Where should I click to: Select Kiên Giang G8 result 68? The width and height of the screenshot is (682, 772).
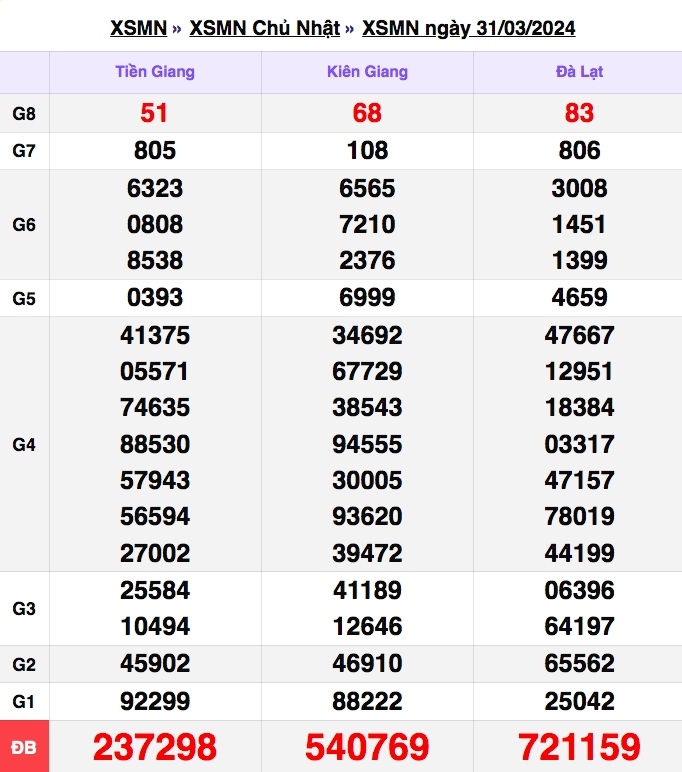coord(367,113)
